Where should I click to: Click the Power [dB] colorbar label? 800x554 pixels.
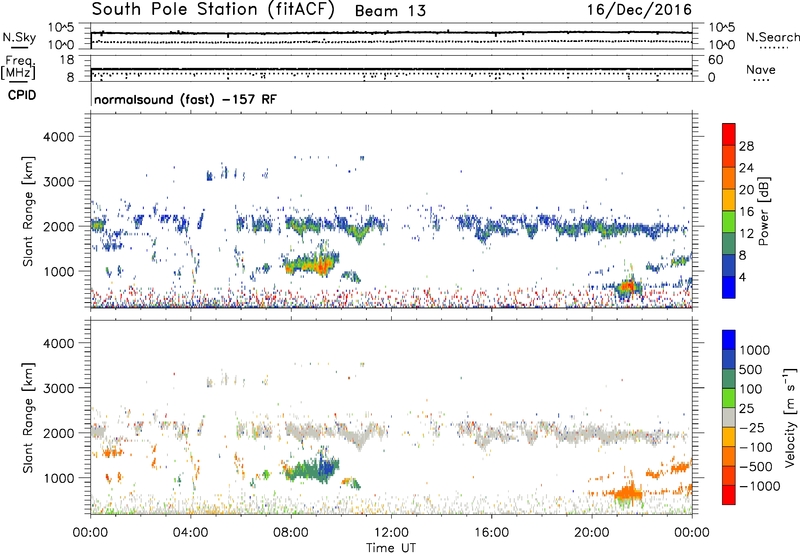[764, 211]
